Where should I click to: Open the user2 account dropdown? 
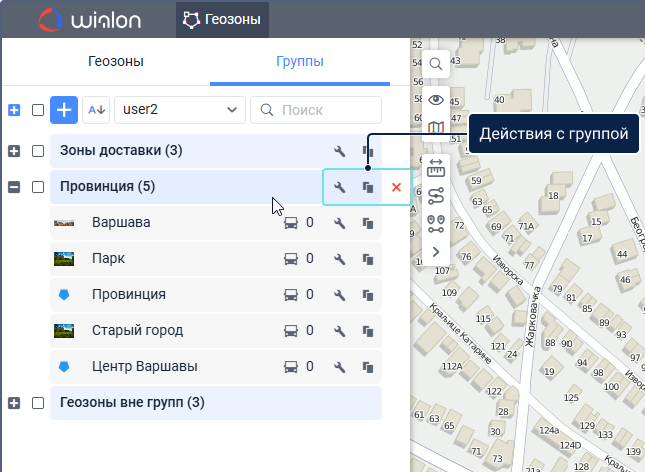[180, 109]
